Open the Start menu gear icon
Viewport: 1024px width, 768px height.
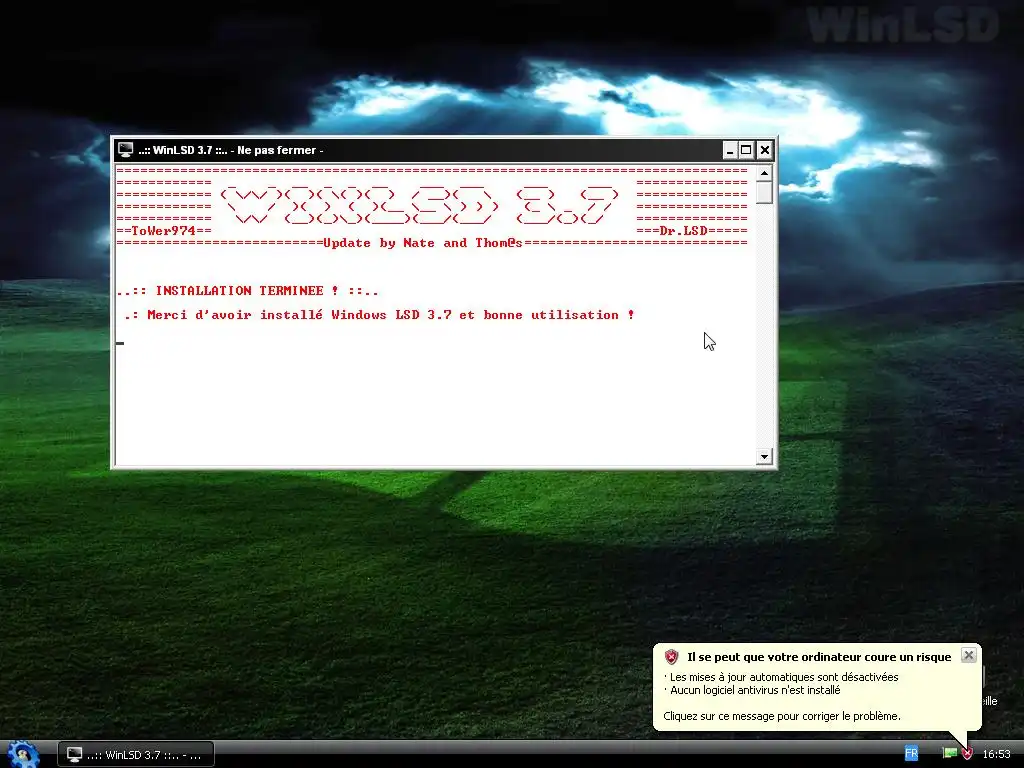(x=23, y=754)
